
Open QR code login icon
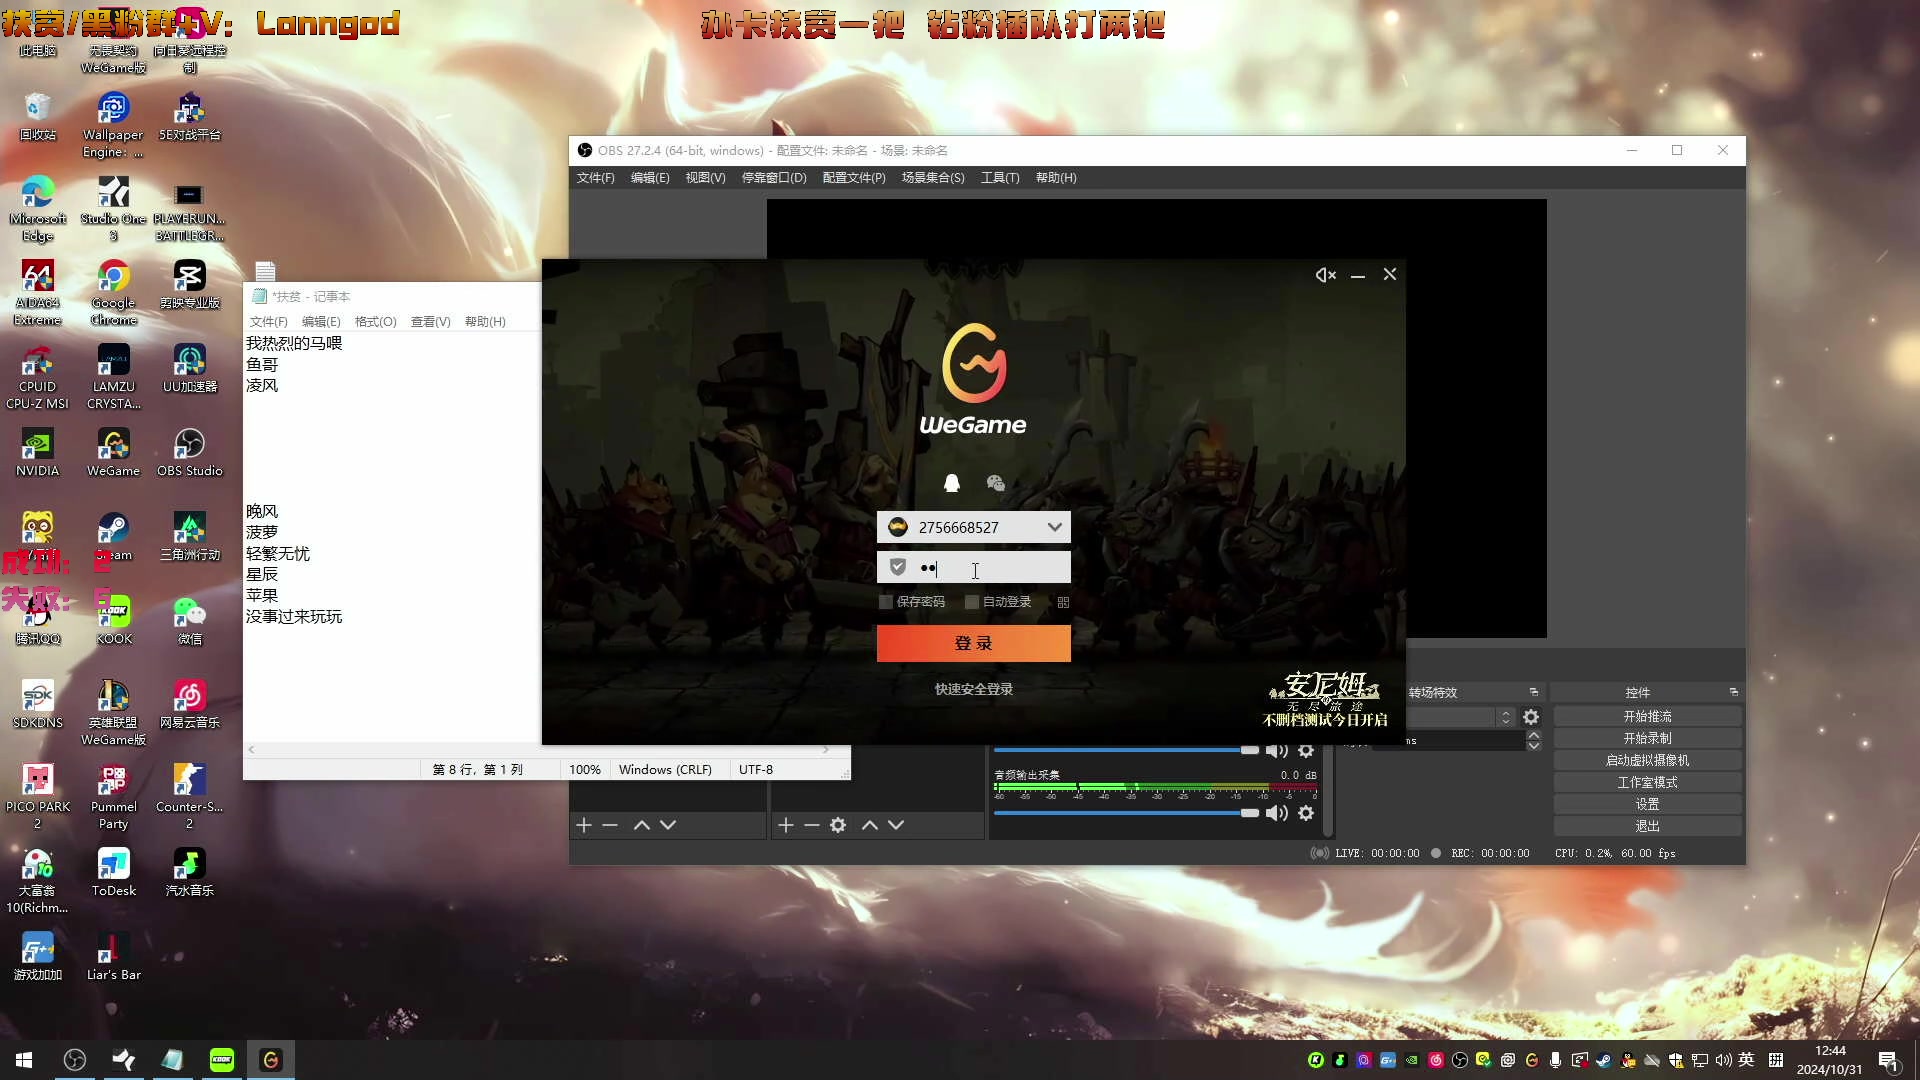click(x=1063, y=602)
